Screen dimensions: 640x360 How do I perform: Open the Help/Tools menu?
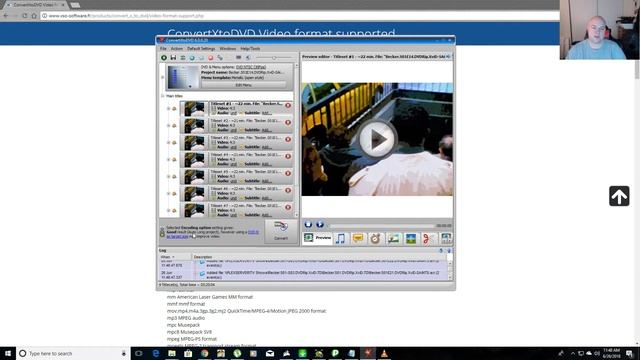(x=250, y=49)
